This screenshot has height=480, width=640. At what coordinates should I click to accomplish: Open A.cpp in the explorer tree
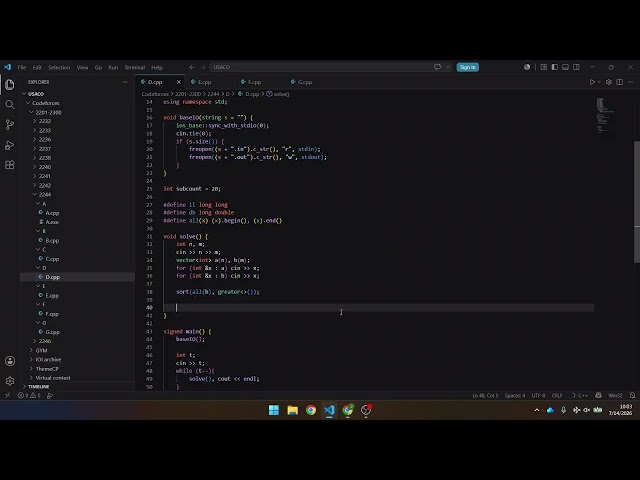click(x=52, y=213)
